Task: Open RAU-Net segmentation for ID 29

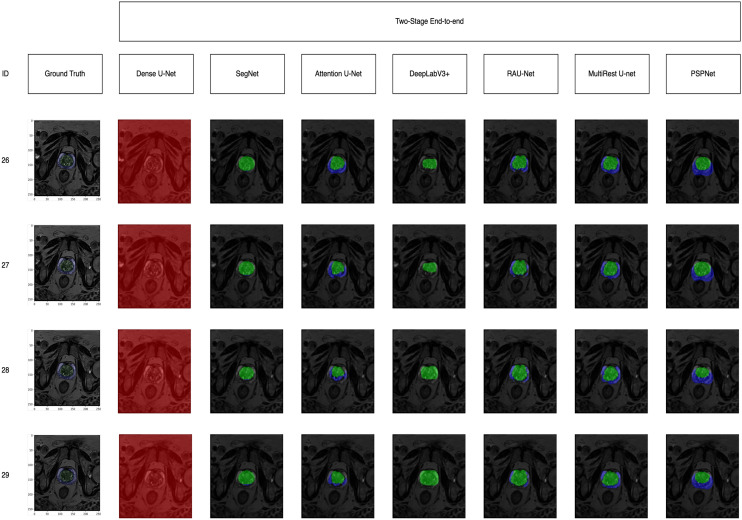Action: pyautogui.click(x=520, y=476)
